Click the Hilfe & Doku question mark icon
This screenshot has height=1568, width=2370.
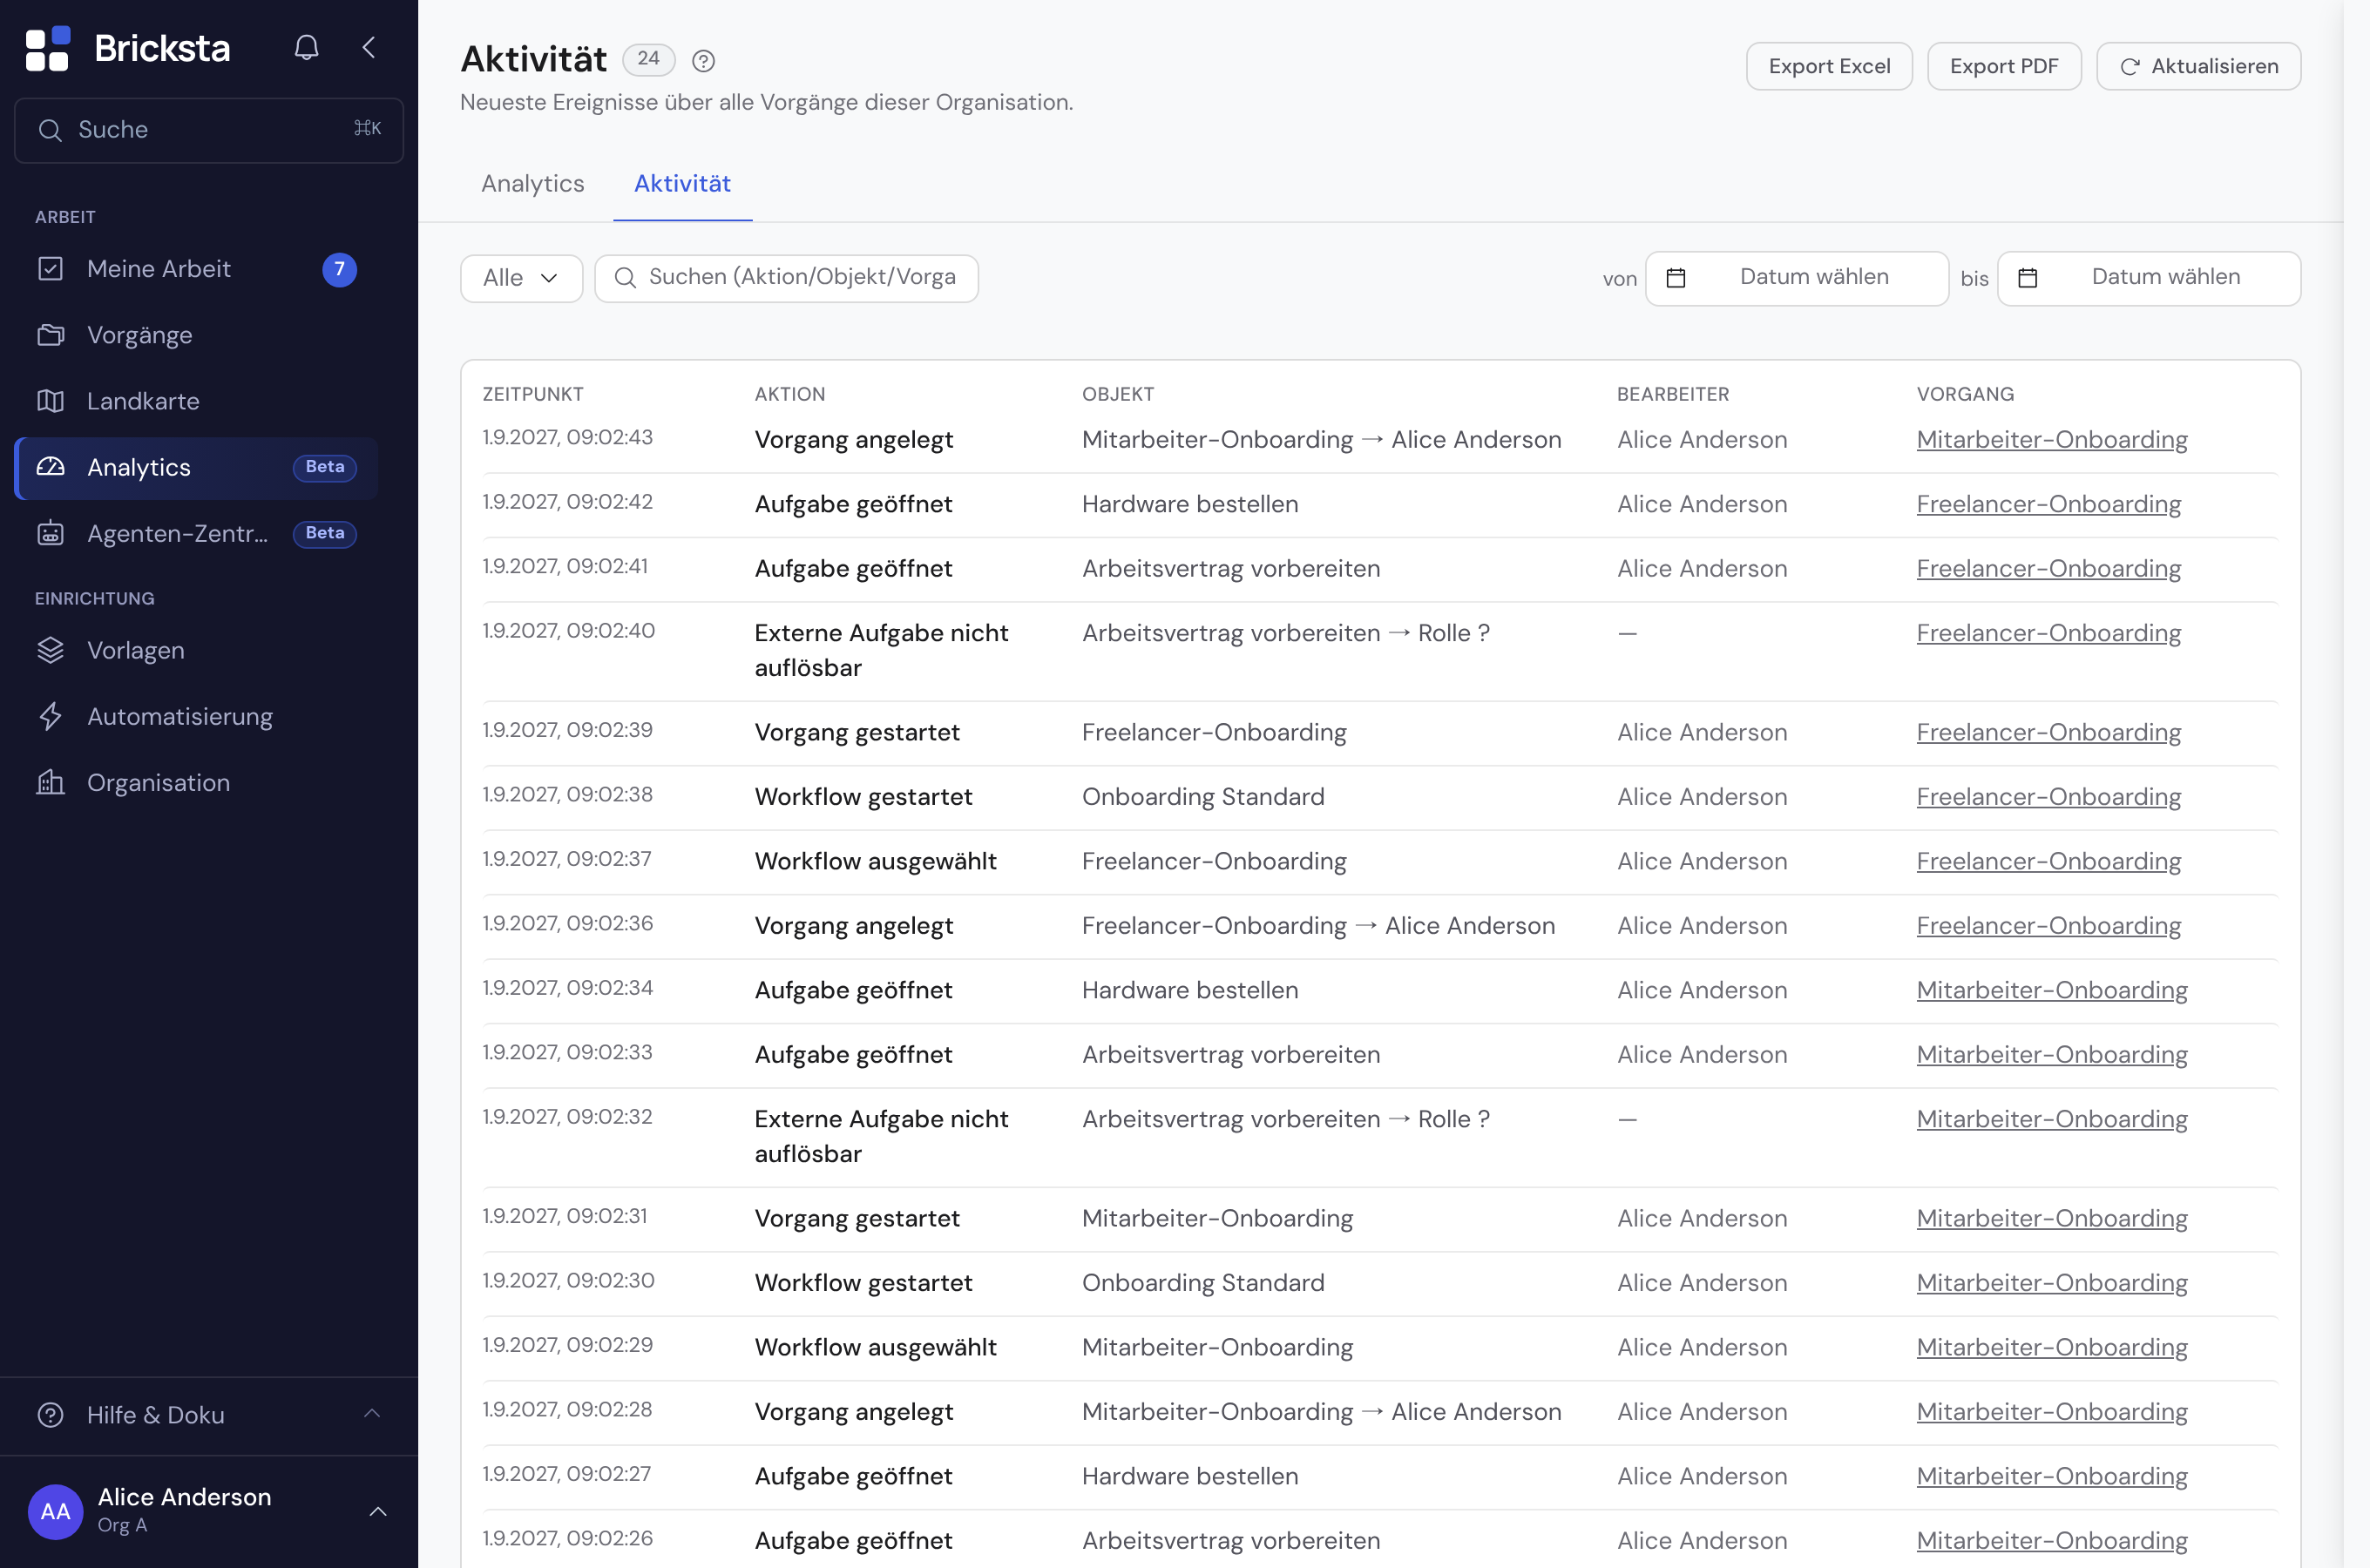tap(50, 1415)
